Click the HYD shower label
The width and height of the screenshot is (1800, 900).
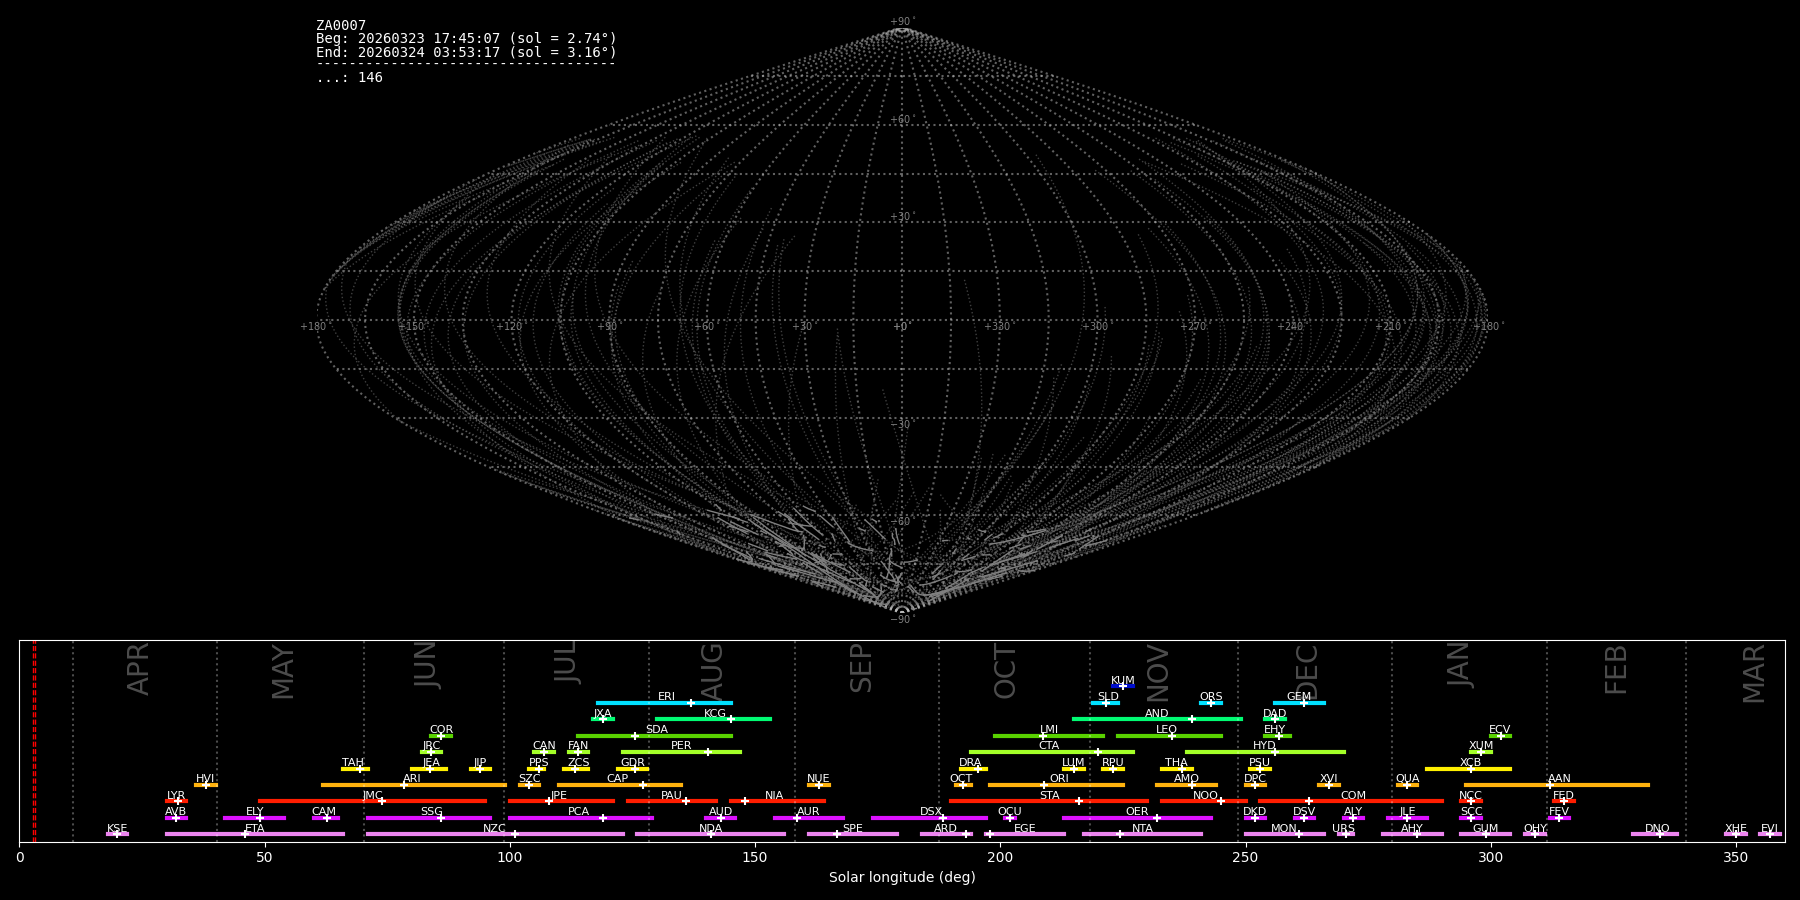(x=1265, y=746)
